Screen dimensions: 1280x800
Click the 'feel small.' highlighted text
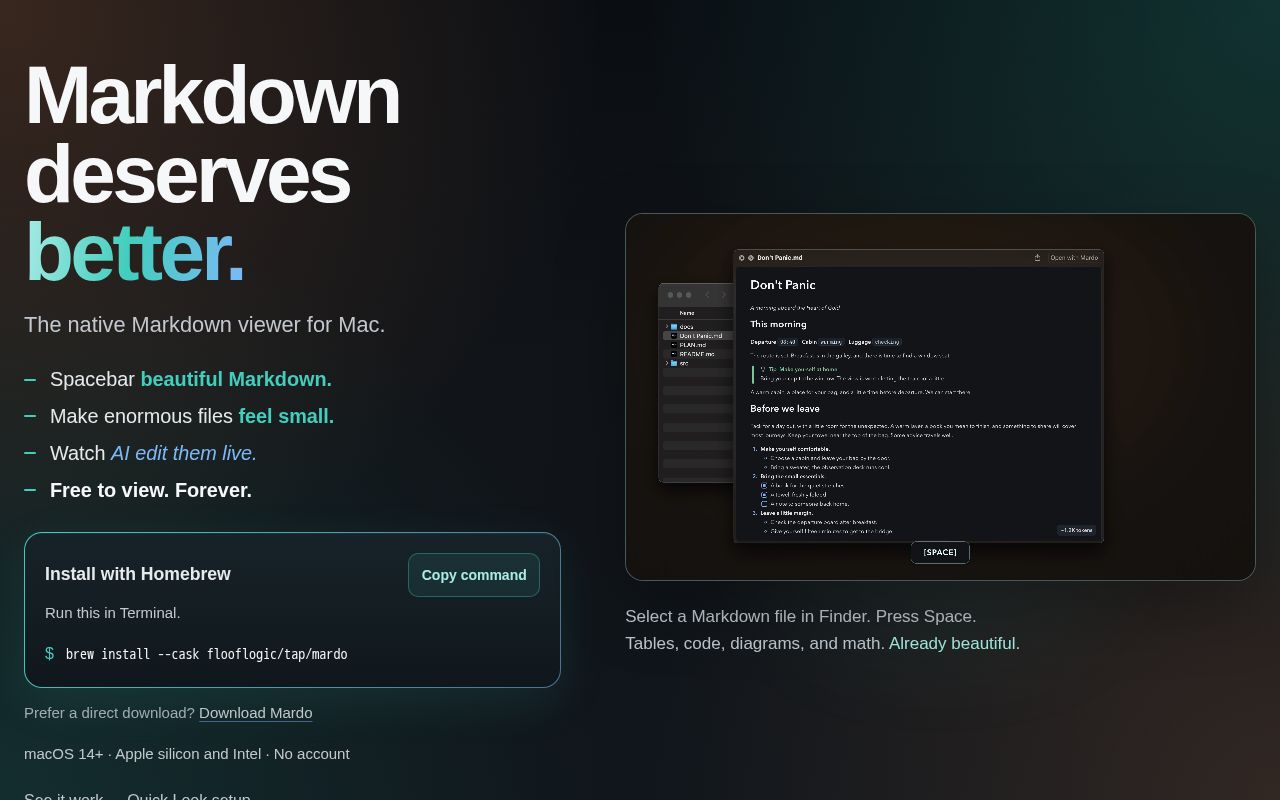[x=286, y=416]
